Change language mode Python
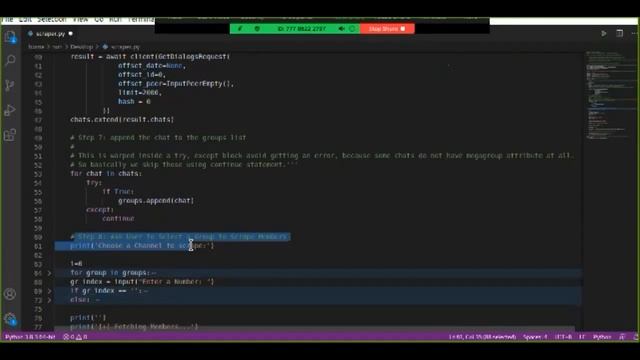 [602, 337]
